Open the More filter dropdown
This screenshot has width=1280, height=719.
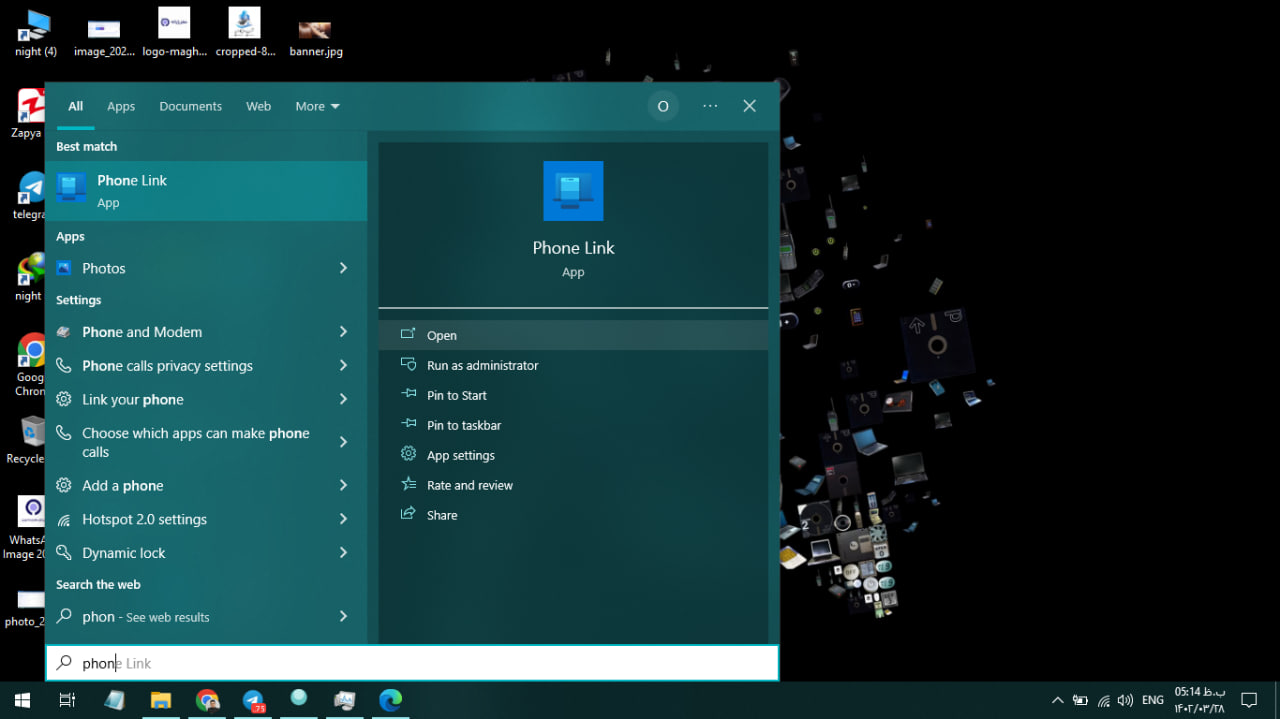tap(317, 106)
